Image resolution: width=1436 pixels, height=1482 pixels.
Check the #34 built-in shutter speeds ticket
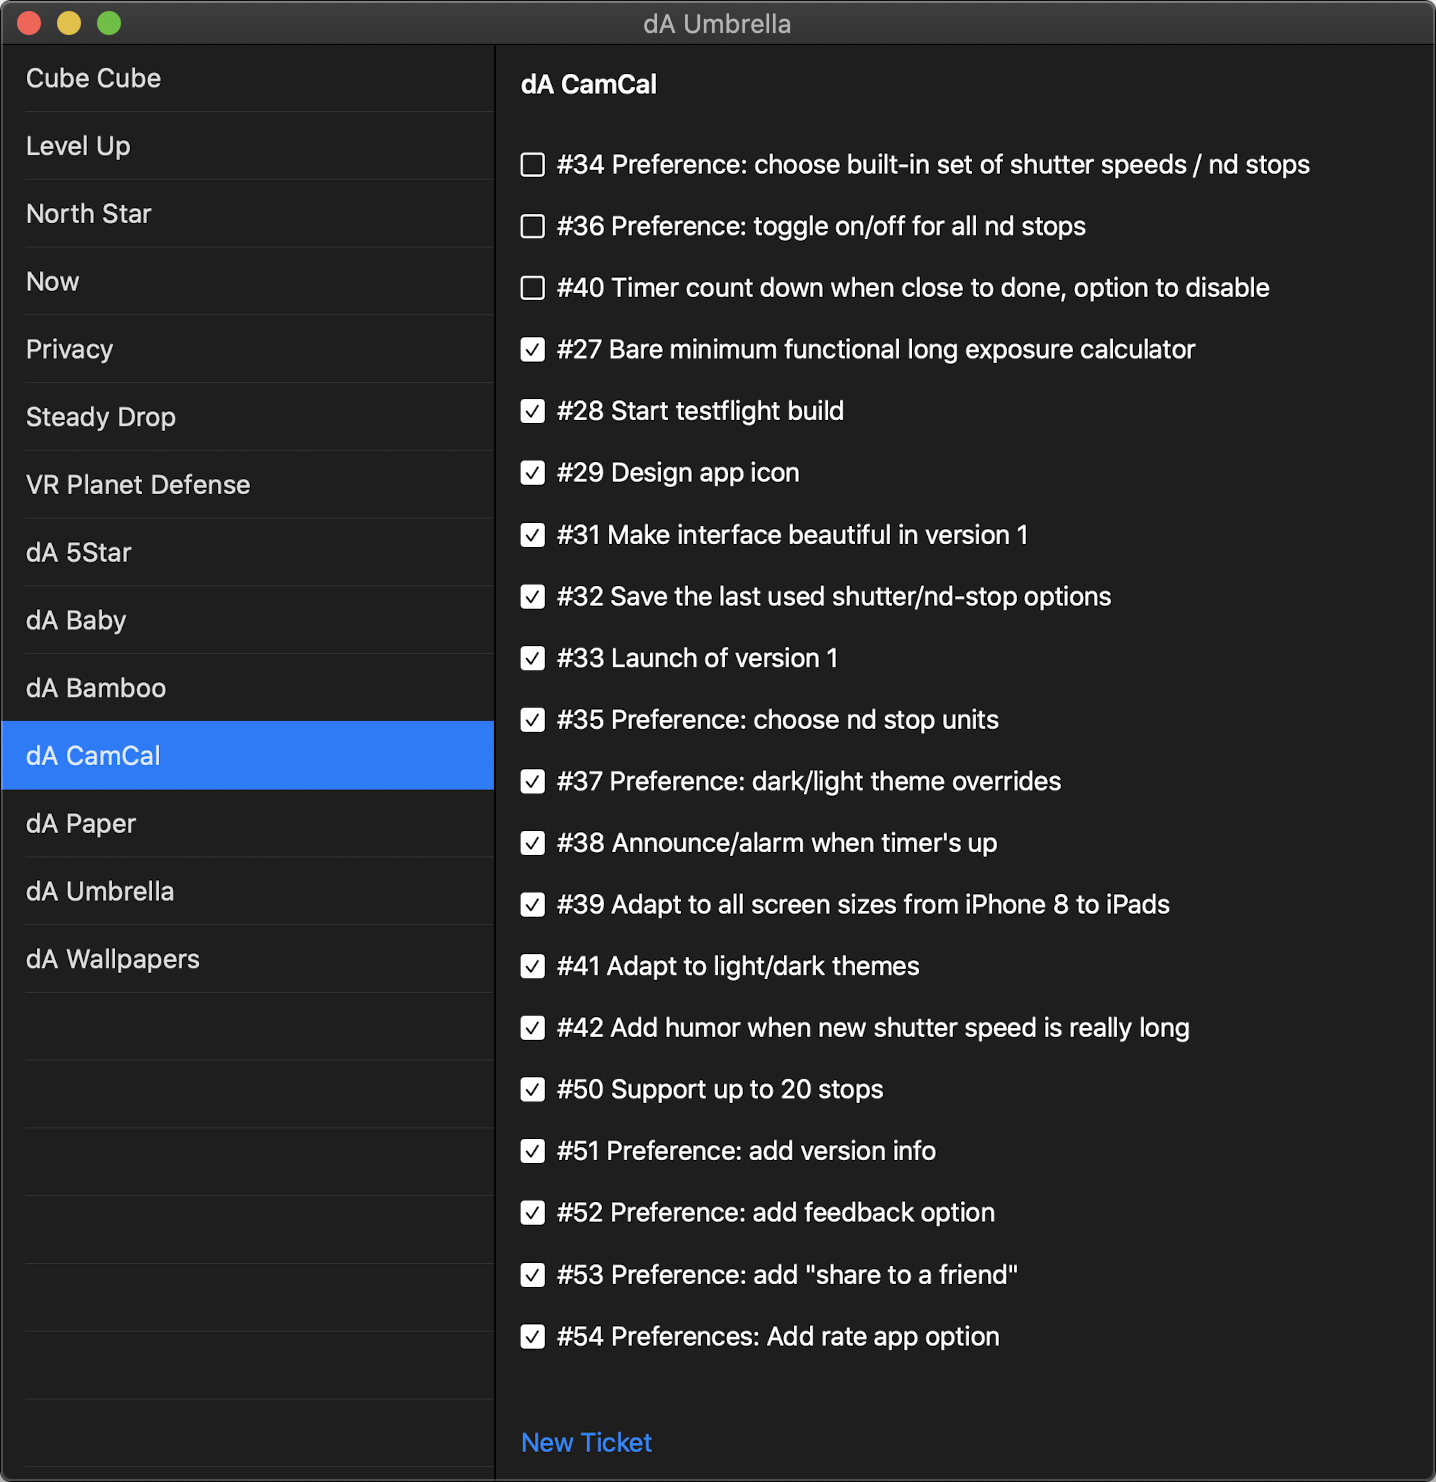click(533, 165)
